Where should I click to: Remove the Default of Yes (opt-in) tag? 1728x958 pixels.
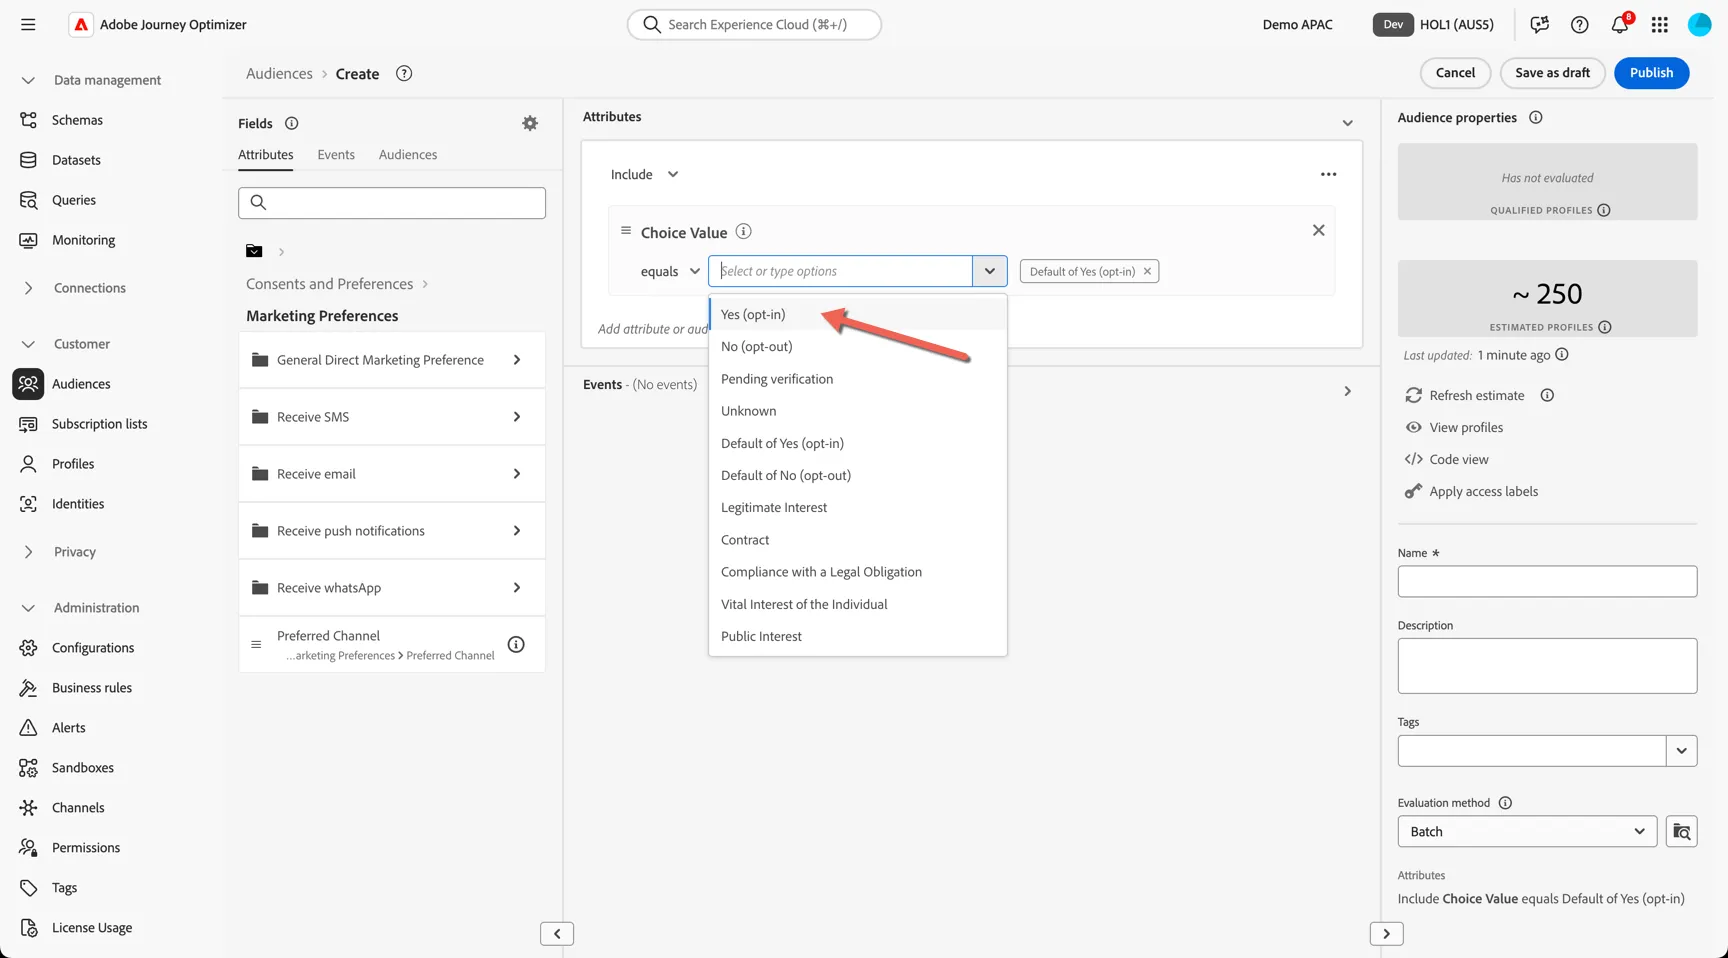pos(1148,271)
